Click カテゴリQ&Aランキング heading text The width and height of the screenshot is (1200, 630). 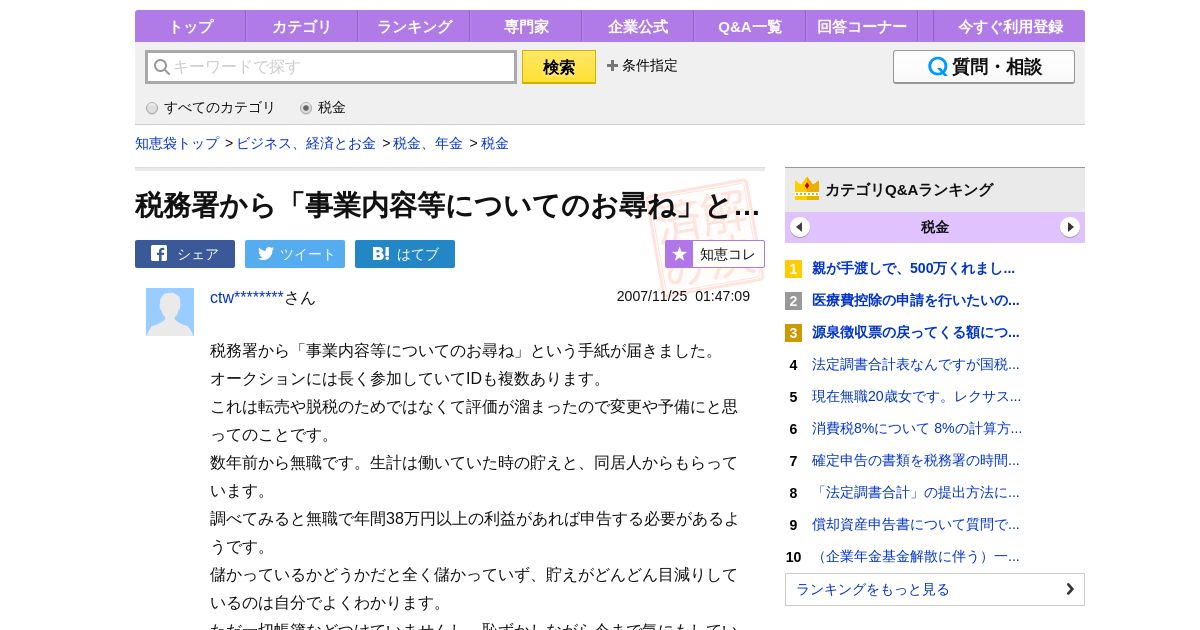coord(909,189)
